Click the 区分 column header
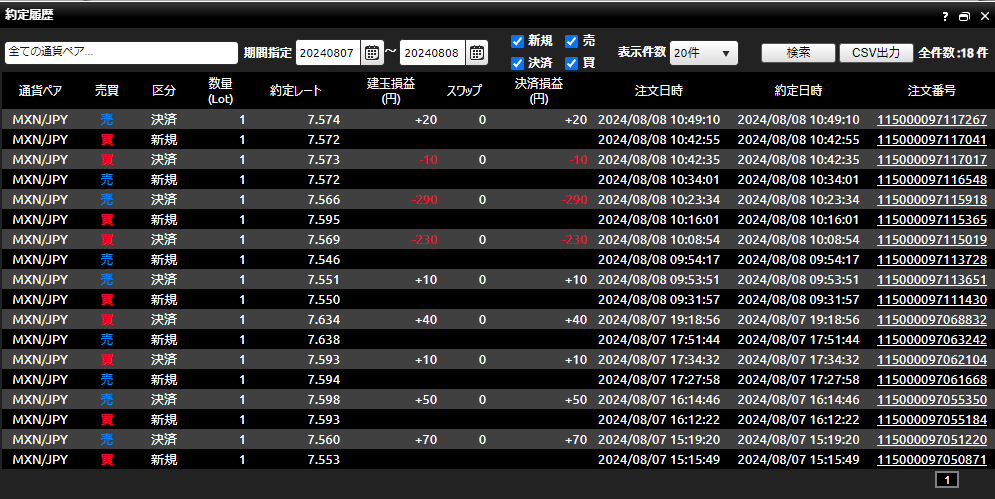This screenshot has height=499, width=995. pyautogui.click(x=164, y=91)
